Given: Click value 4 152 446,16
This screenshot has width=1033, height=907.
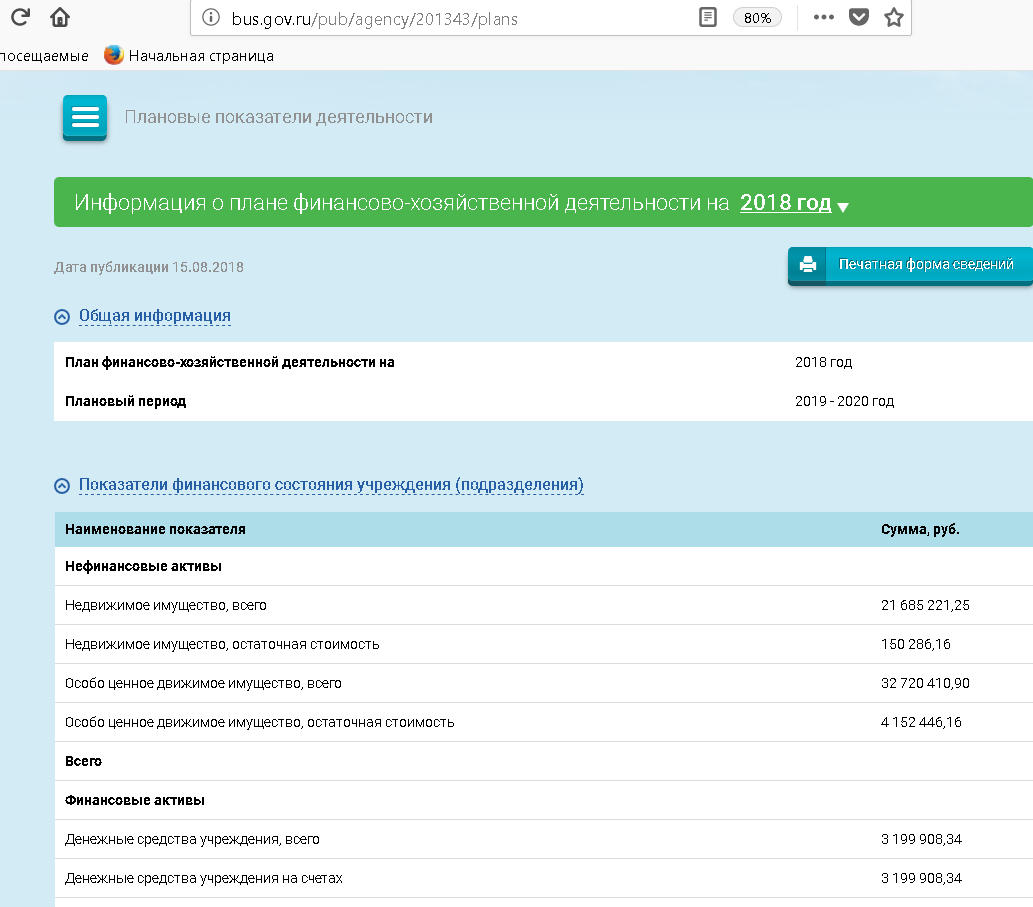Looking at the screenshot, I should pos(921,722).
